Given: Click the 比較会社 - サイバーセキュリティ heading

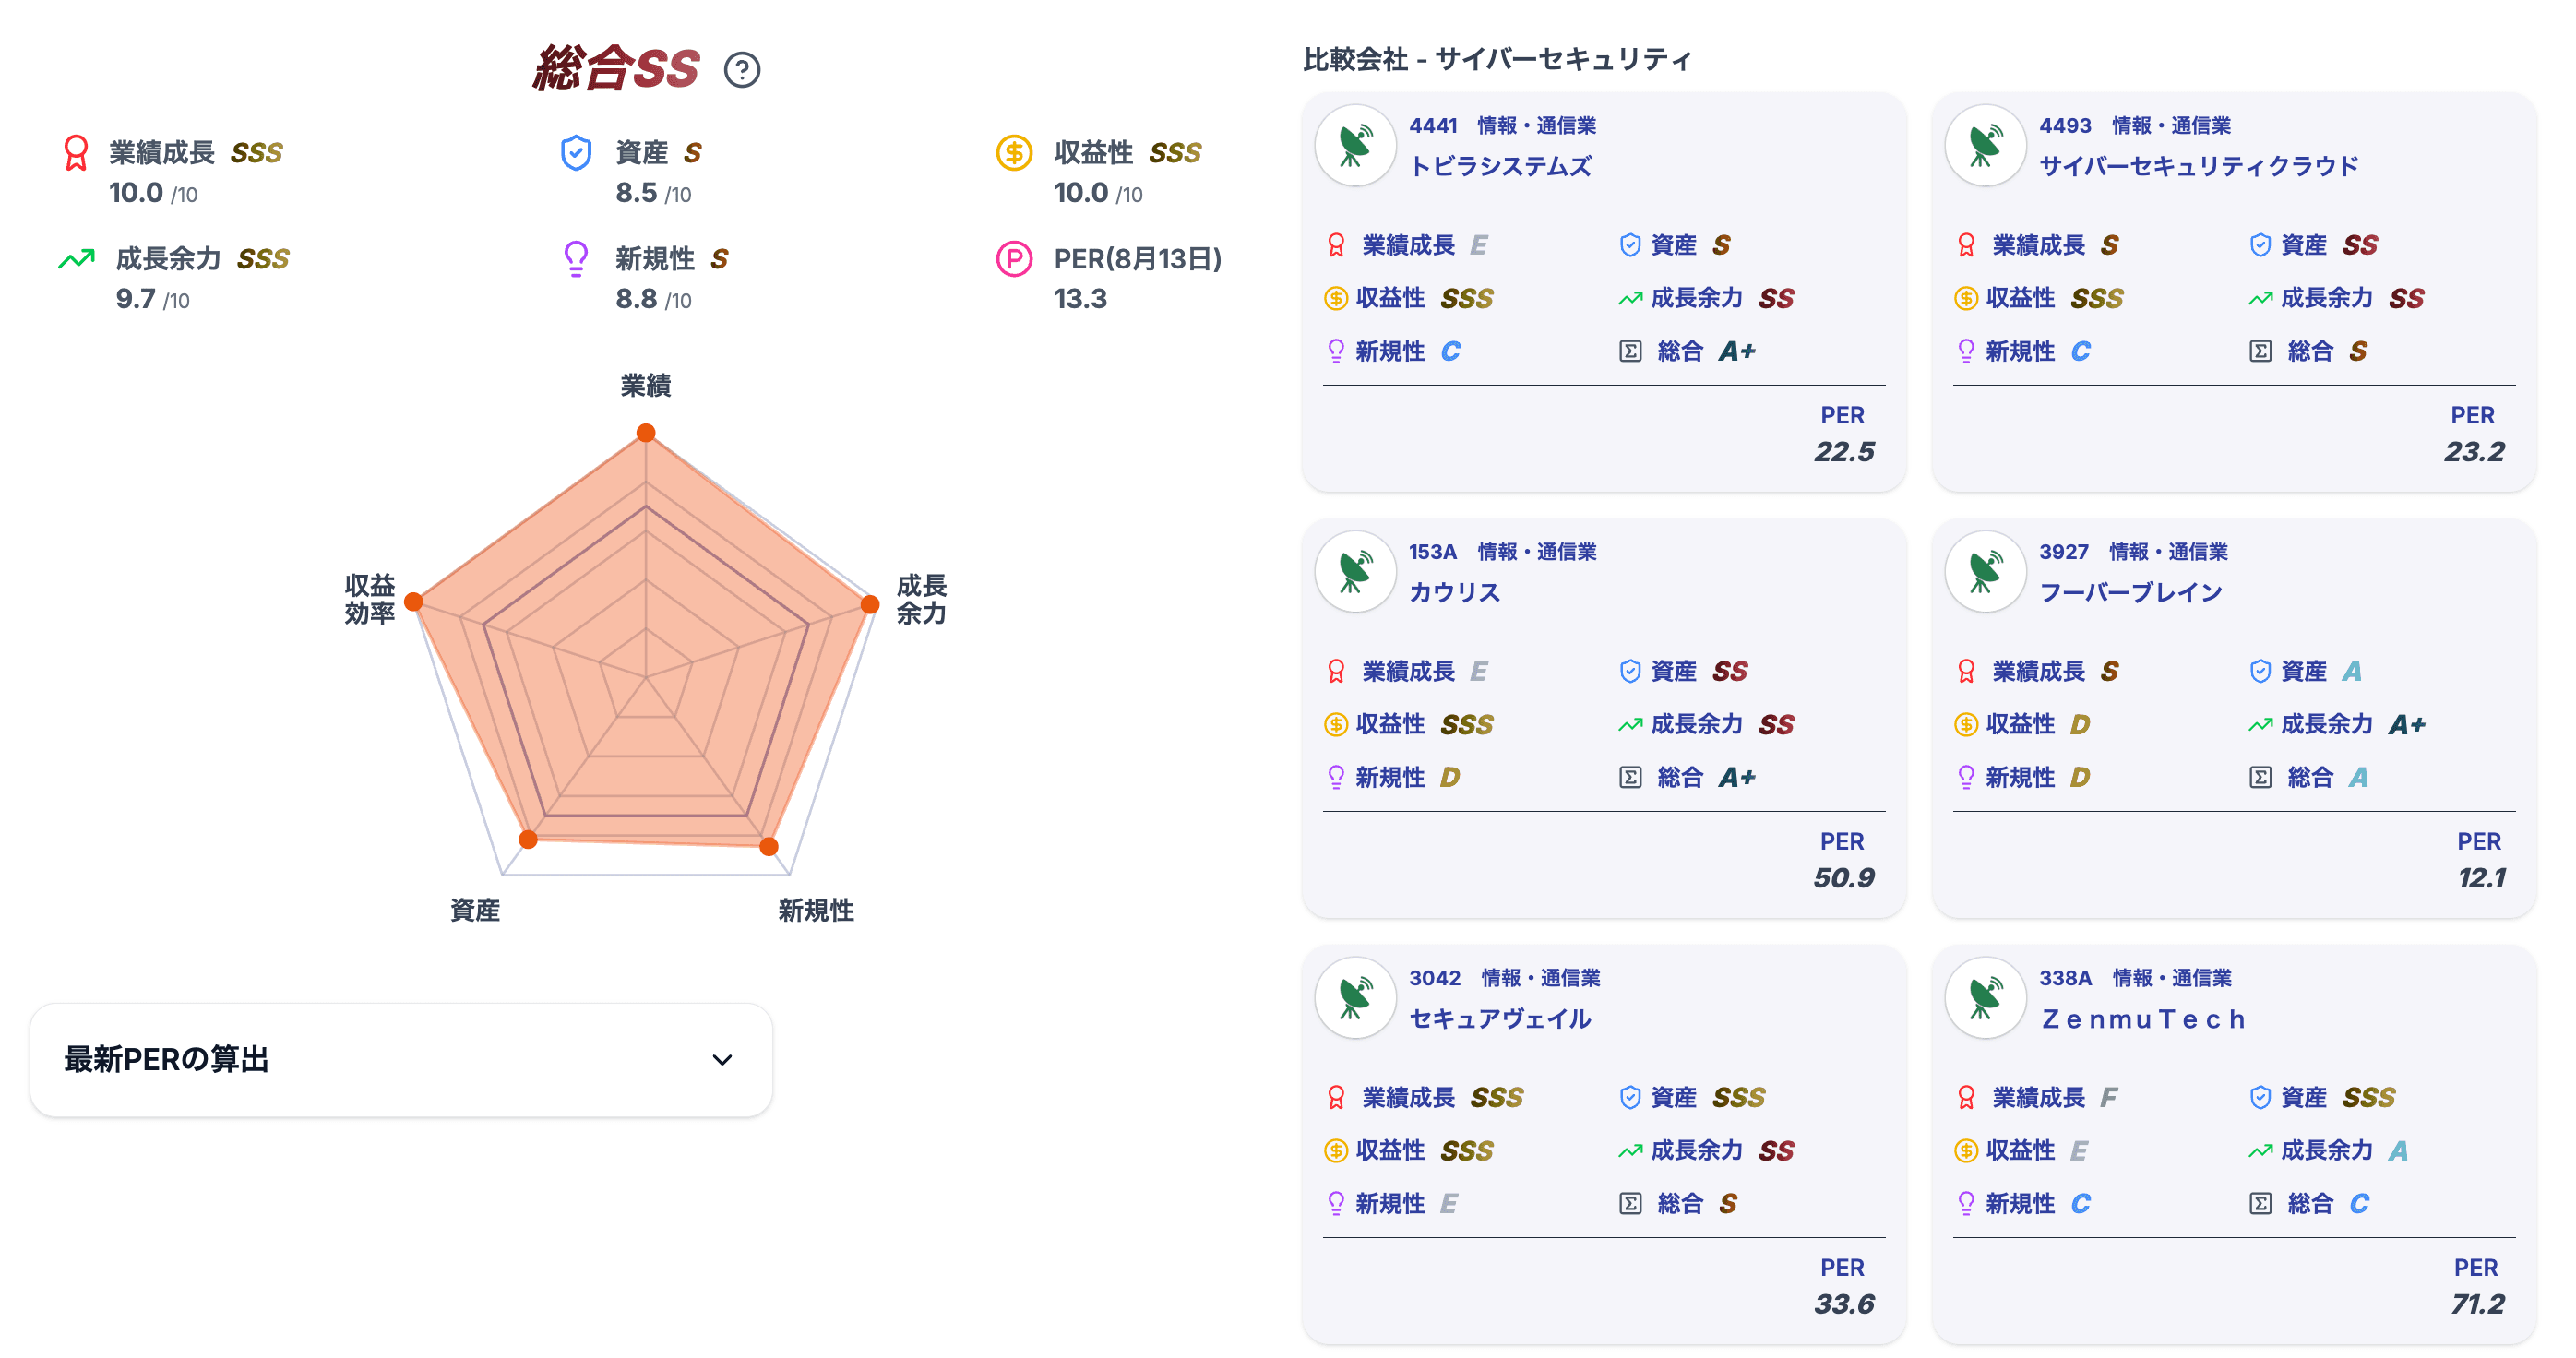Looking at the screenshot, I should [x=1496, y=58].
